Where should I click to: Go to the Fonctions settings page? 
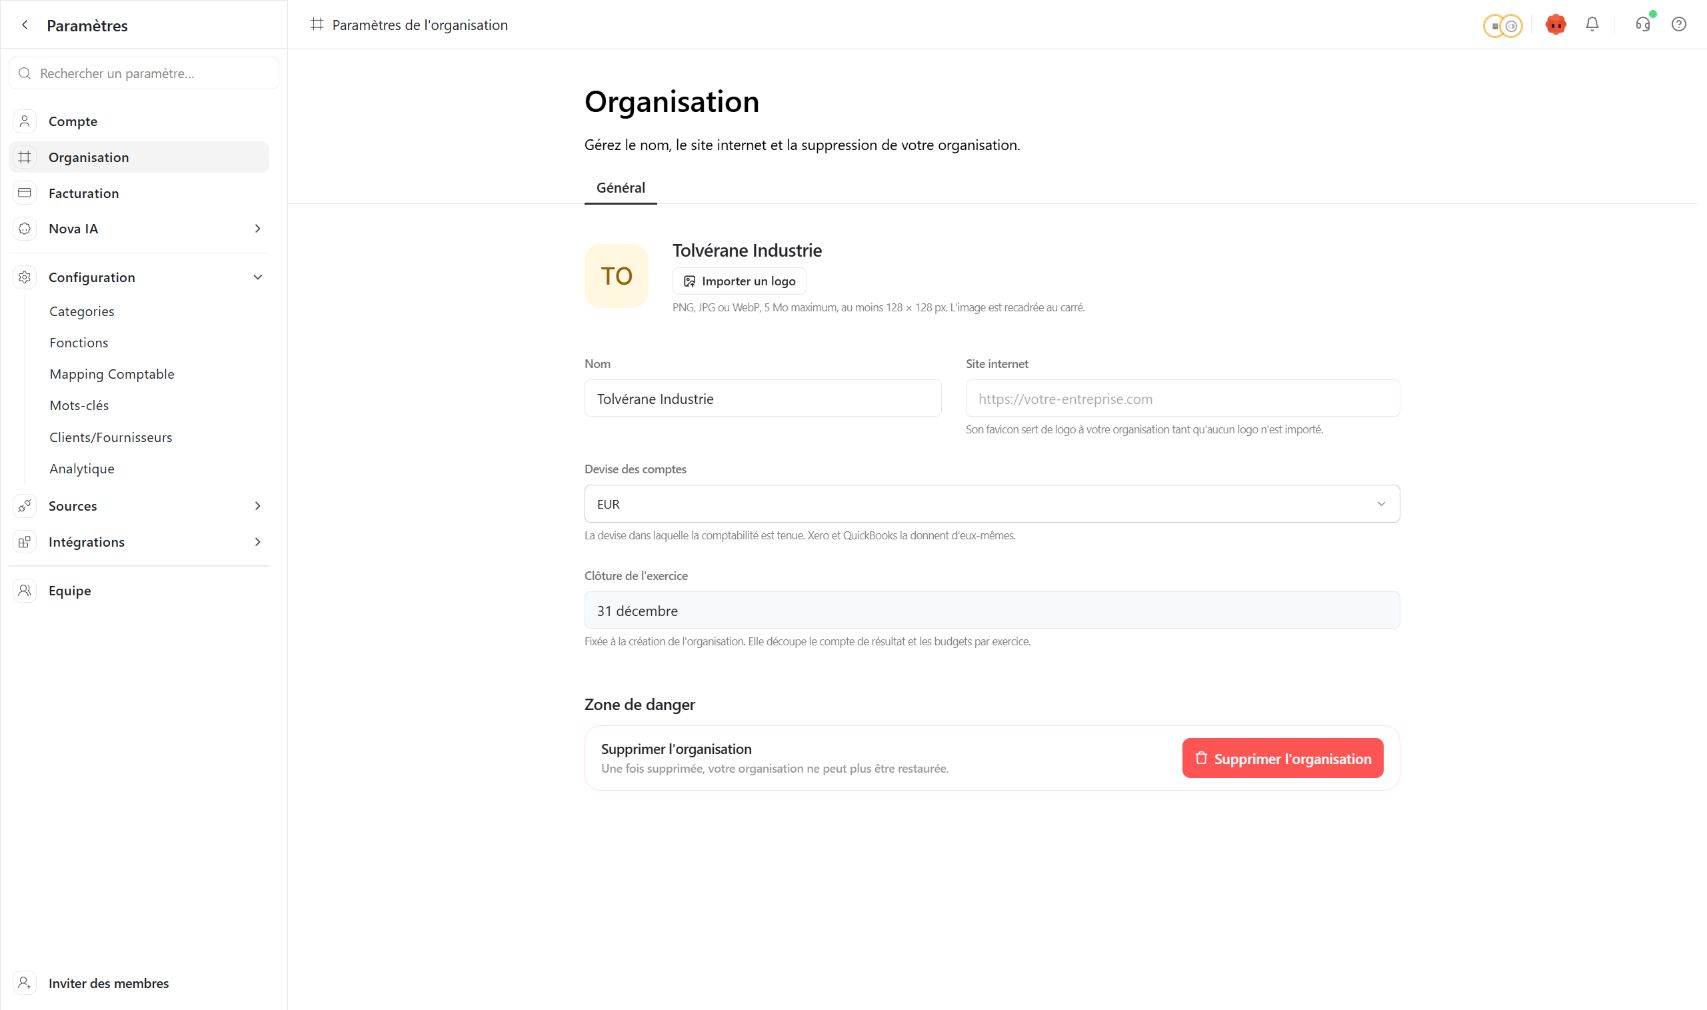pyautogui.click(x=79, y=343)
